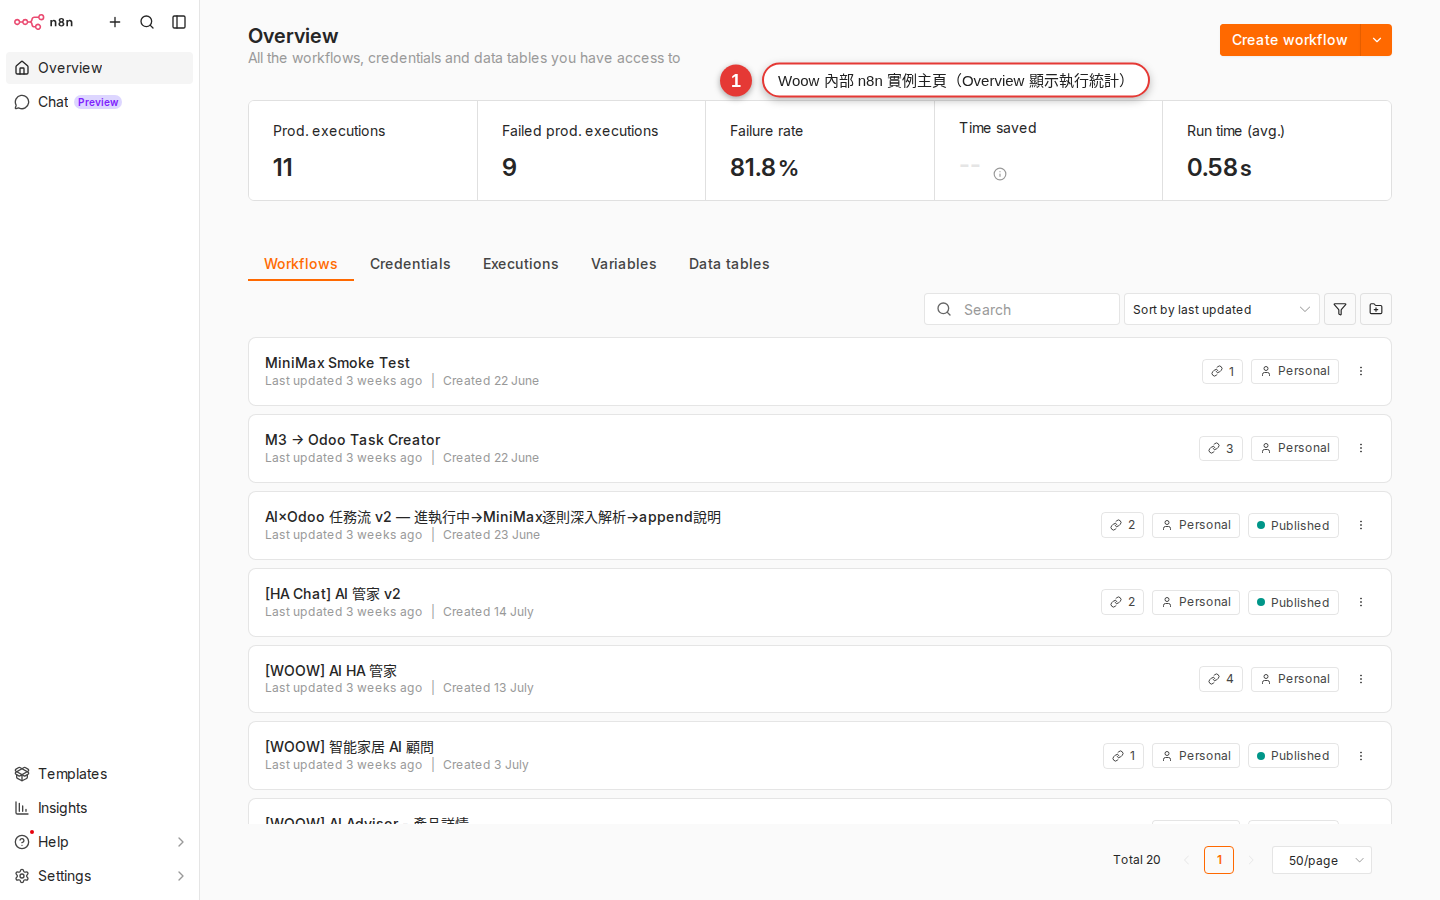Open Templates in sidebar
1440x900 pixels.
99,774
